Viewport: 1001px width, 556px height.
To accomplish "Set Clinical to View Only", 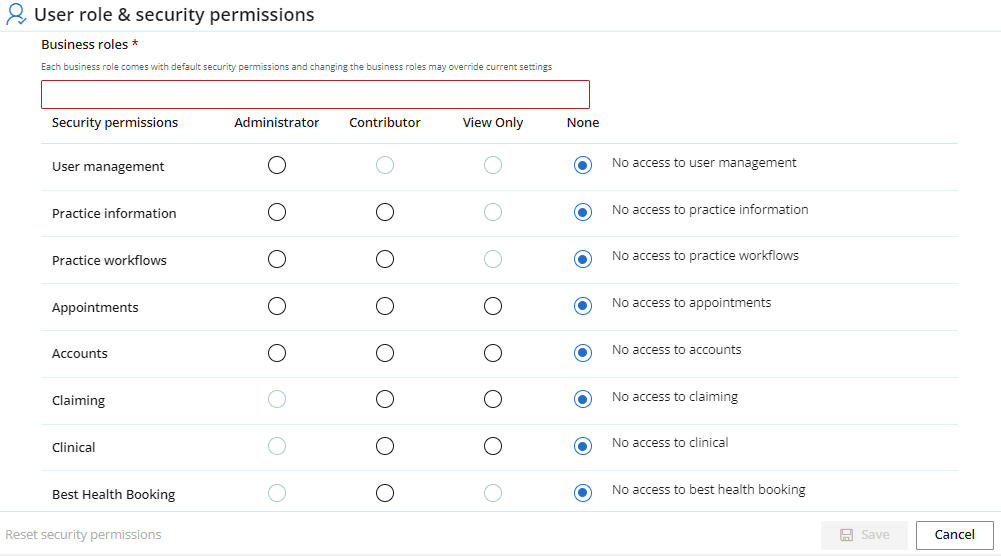I will (x=492, y=446).
